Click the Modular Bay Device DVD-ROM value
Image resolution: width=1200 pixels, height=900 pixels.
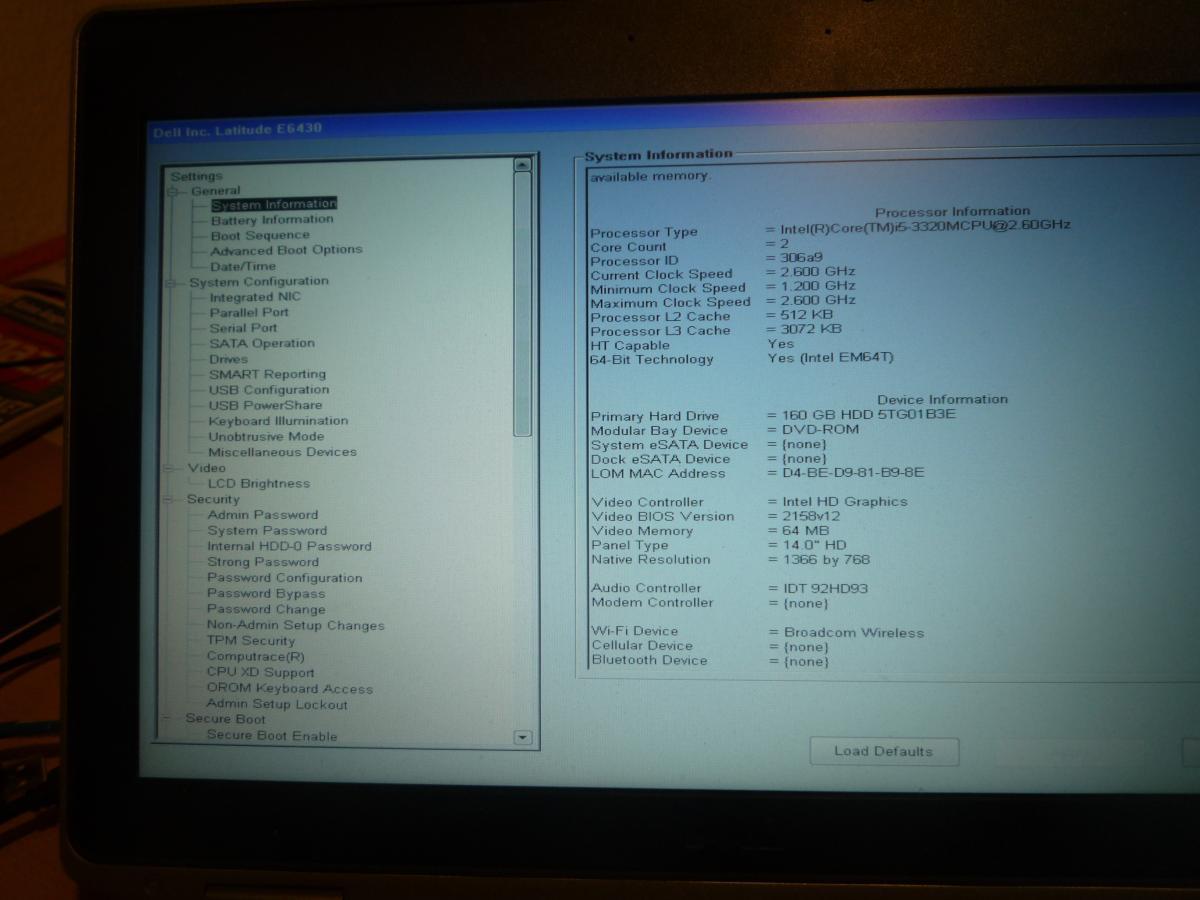click(x=820, y=430)
